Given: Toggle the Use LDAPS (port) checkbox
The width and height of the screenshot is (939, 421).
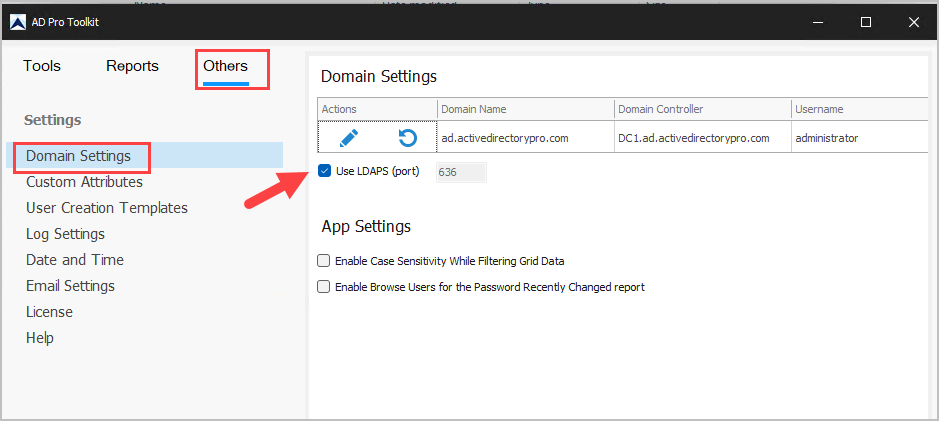Looking at the screenshot, I should tap(324, 172).
